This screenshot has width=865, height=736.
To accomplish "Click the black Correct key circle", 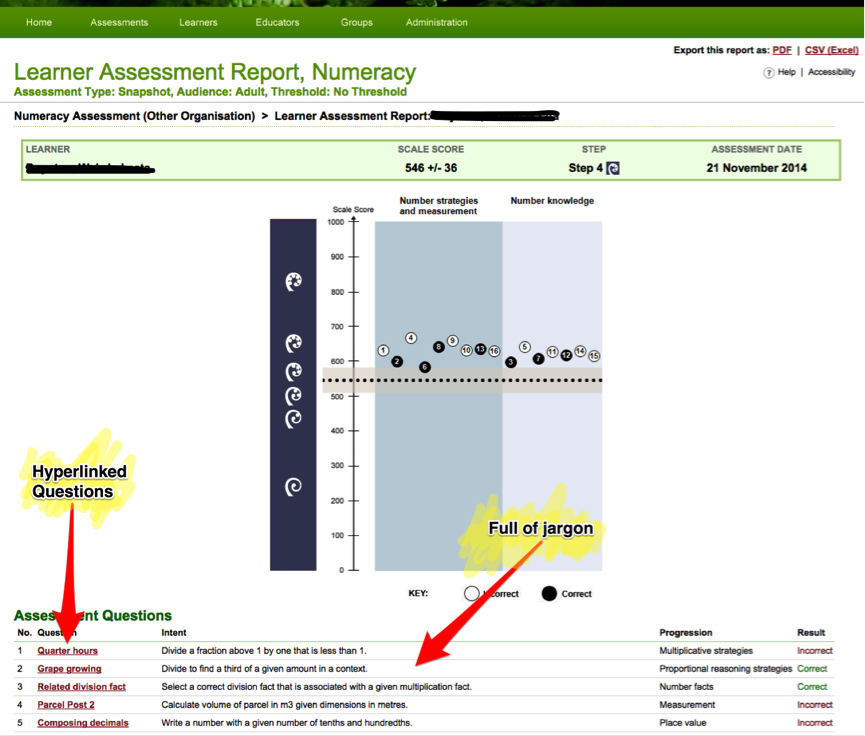I will coord(549,593).
